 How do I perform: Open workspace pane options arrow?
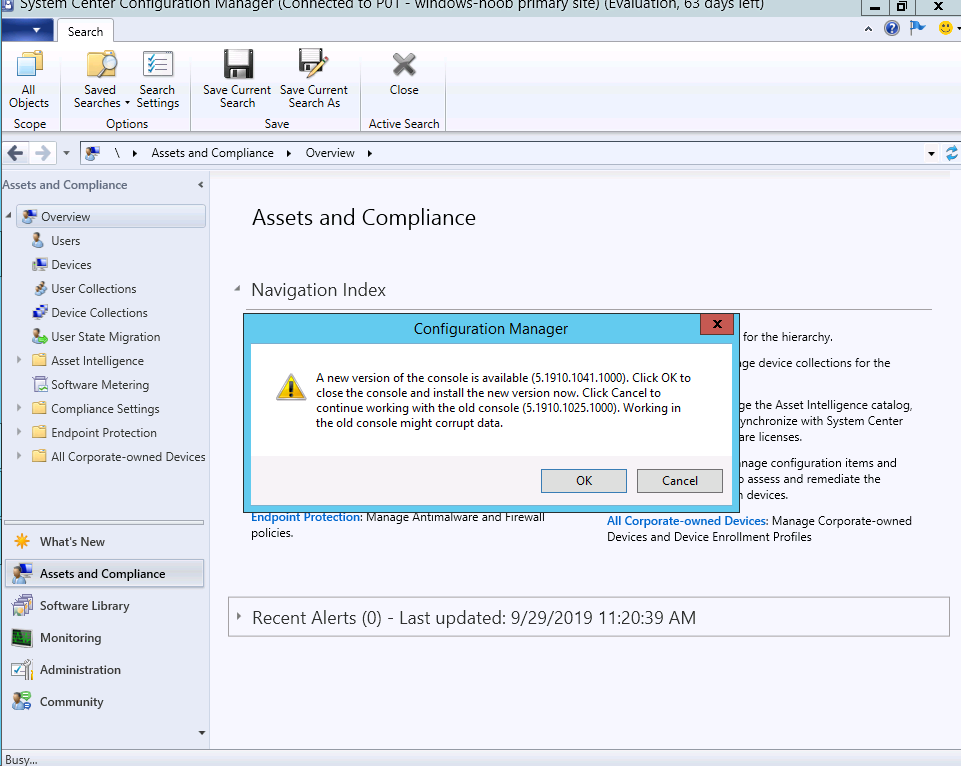tap(202, 733)
